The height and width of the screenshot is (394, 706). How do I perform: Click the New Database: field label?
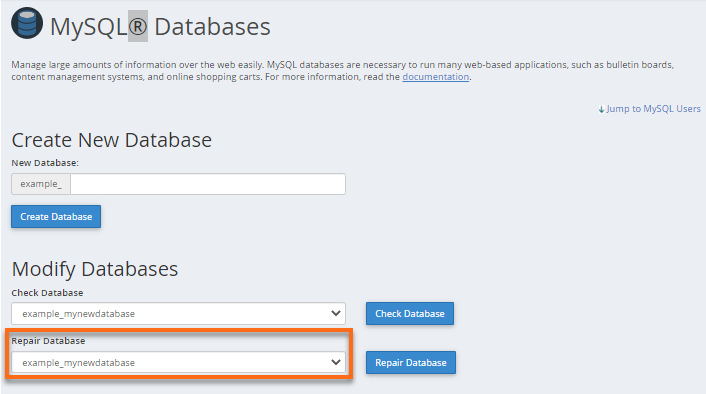click(x=45, y=163)
